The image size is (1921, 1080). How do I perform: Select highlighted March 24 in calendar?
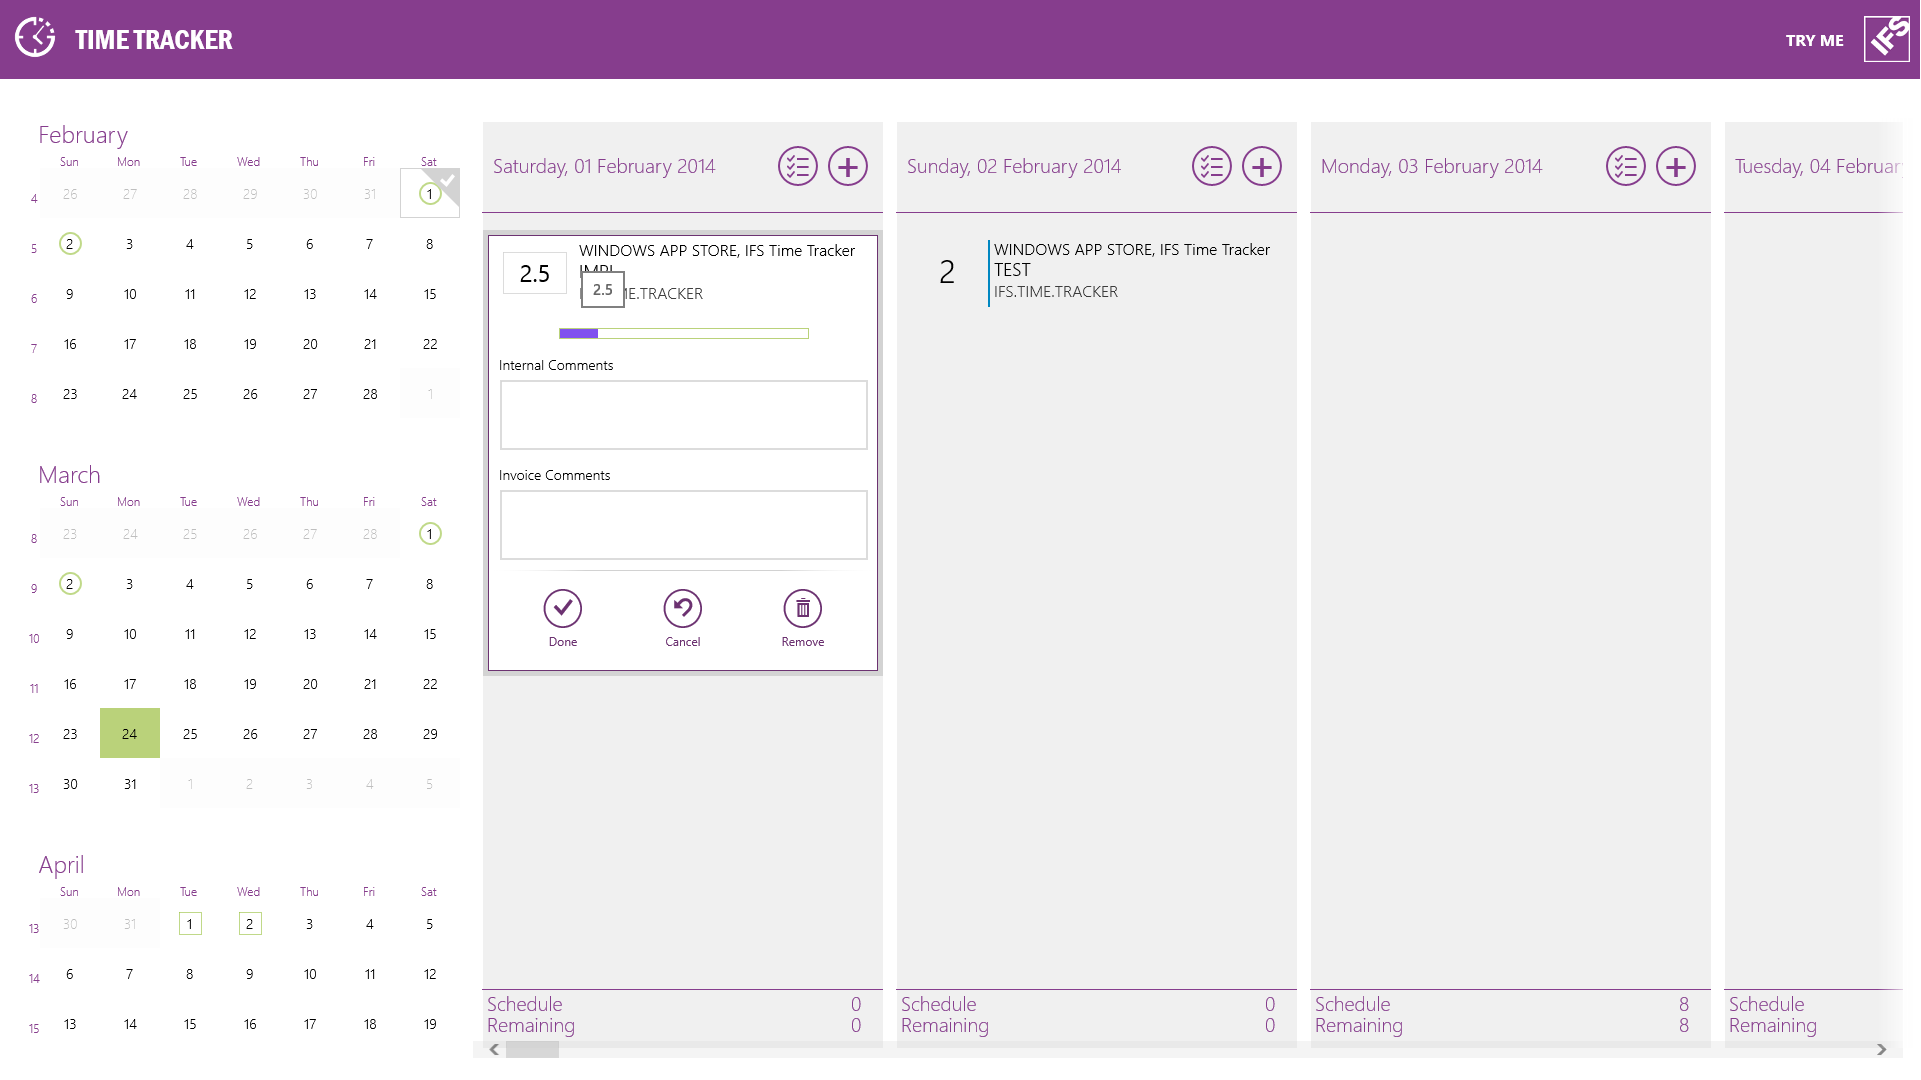[x=130, y=734]
